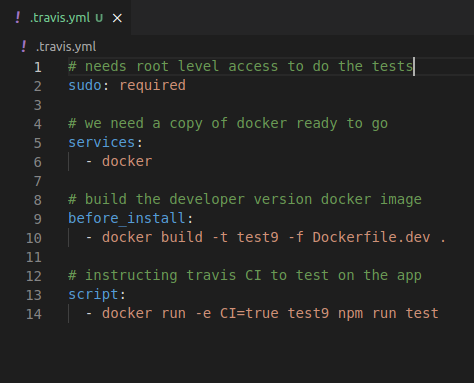Click the YAML icon in the breadcrumb
This screenshot has height=383, width=474.
[24, 46]
